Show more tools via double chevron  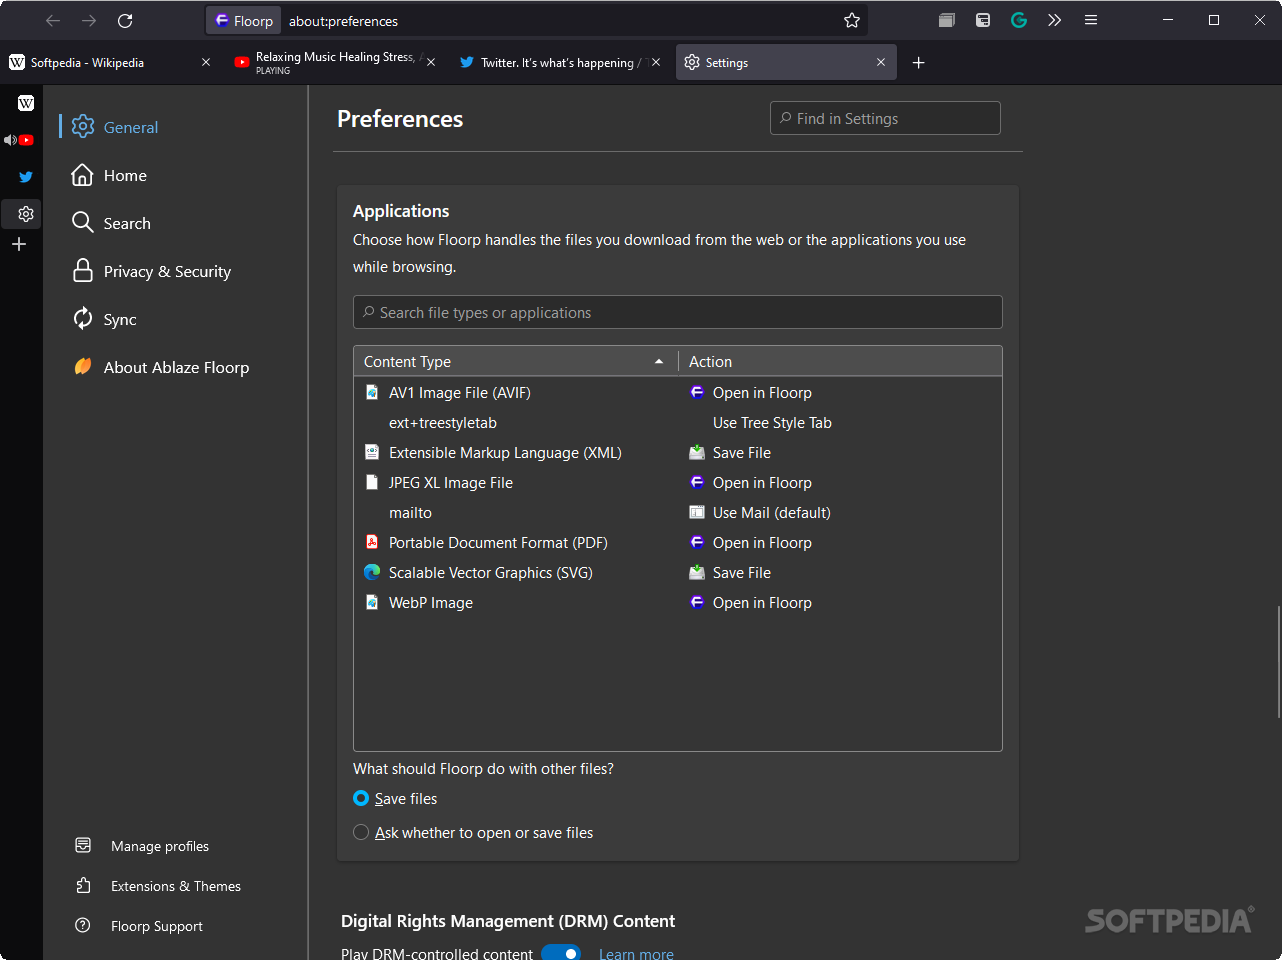point(1054,20)
